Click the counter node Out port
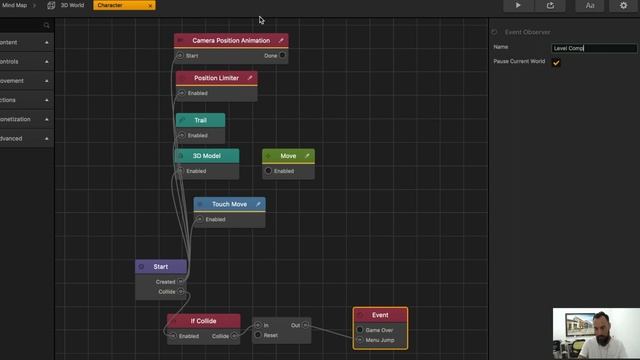The height and width of the screenshot is (360, 640). [x=305, y=325]
